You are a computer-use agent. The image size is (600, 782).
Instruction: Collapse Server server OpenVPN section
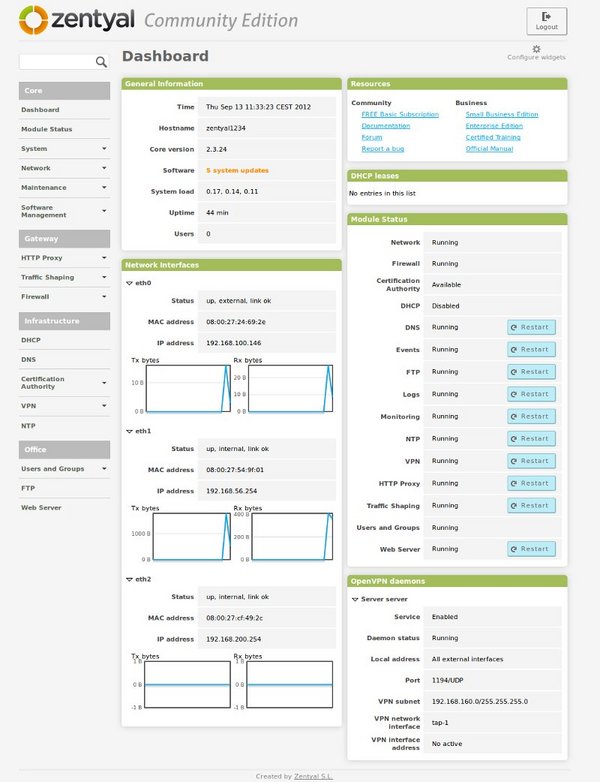pyautogui.click(x=355, y=599)
